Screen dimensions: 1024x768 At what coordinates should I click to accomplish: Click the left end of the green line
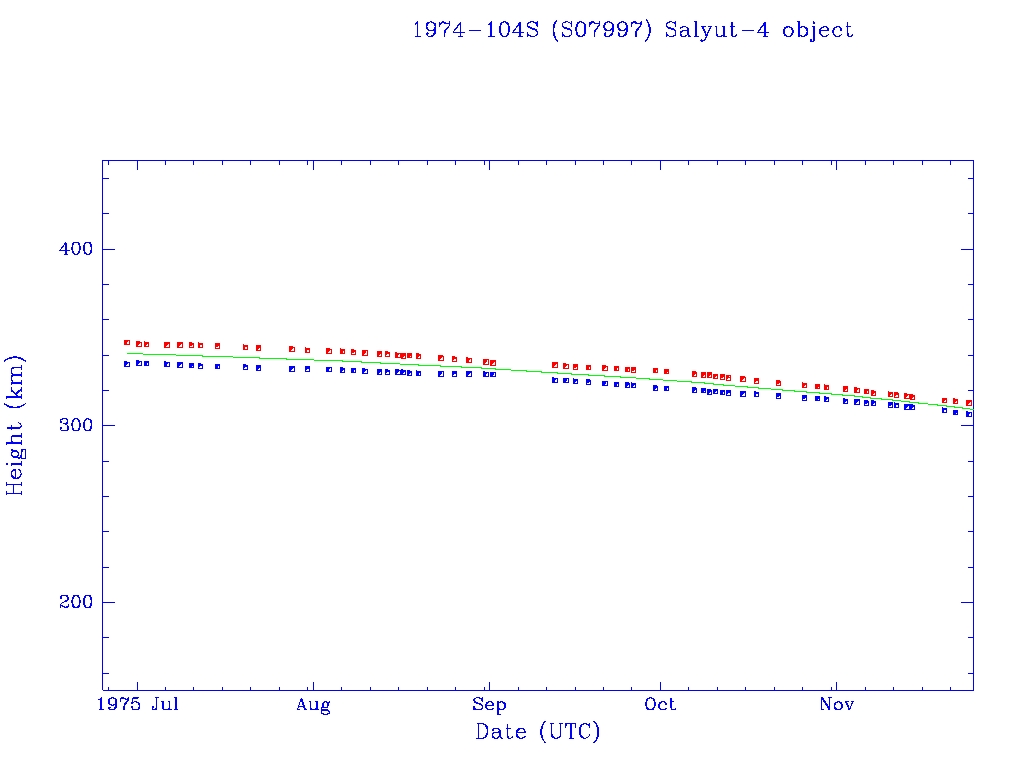click(127, 353)
